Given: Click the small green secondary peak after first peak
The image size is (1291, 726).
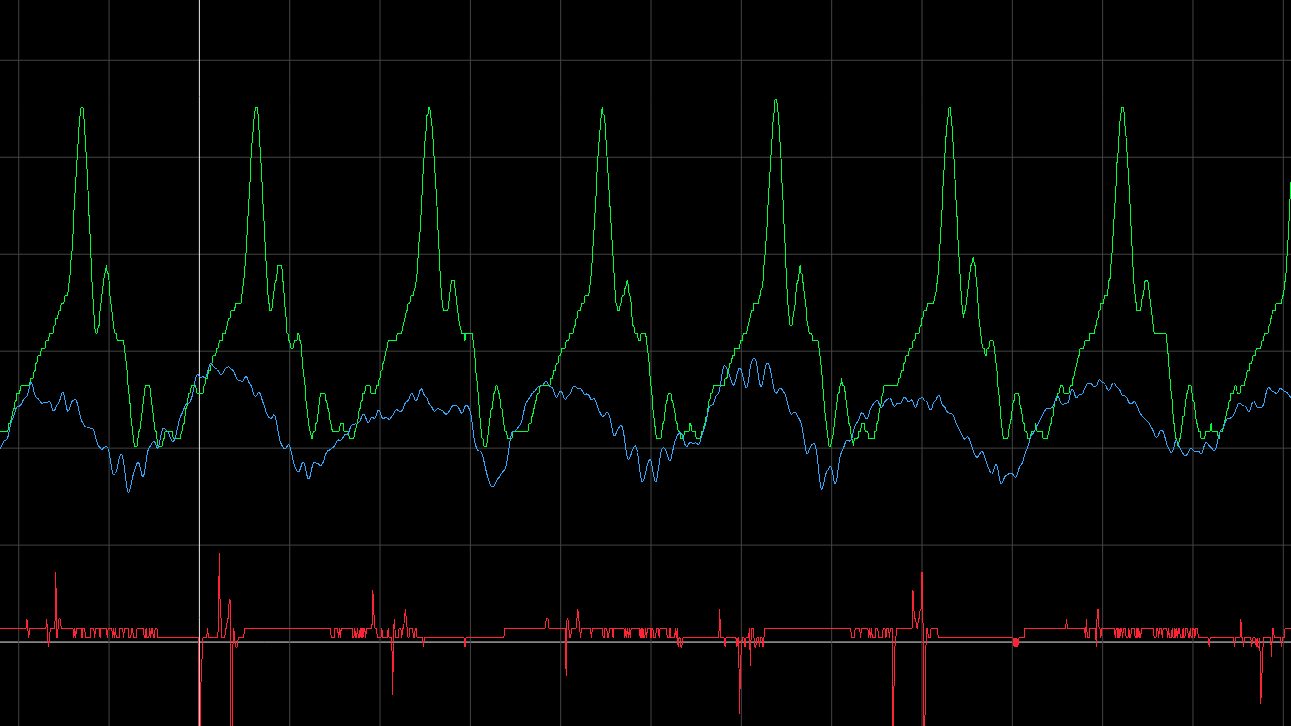Looking at the screenshot, I should point(105,269).
